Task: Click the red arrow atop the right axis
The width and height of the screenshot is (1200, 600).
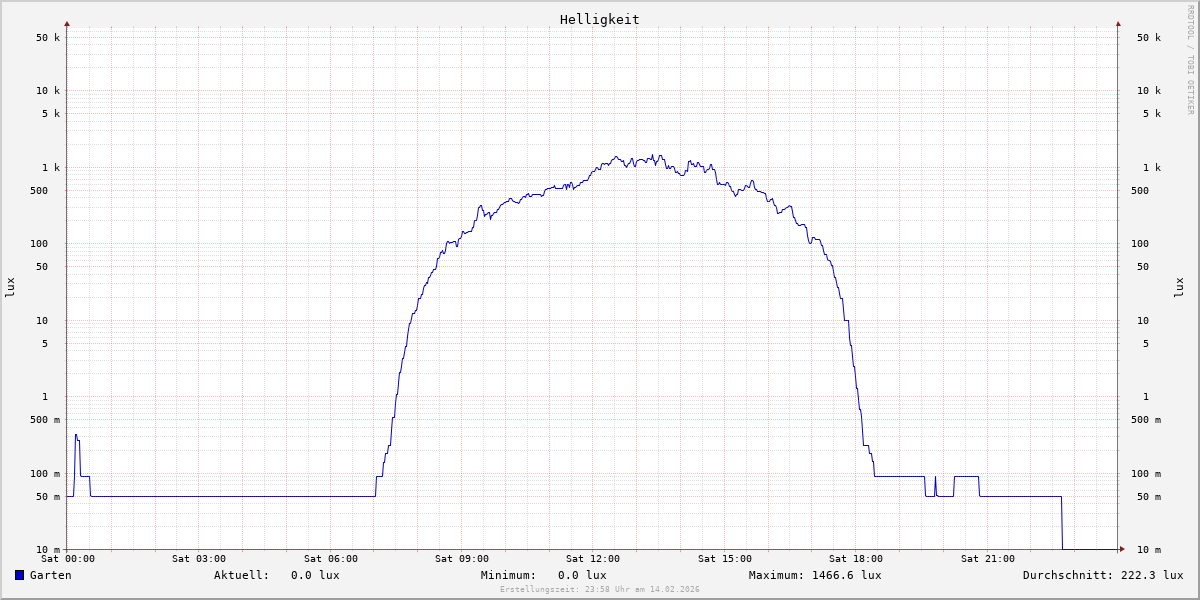Action: (x=1118, y=23)
